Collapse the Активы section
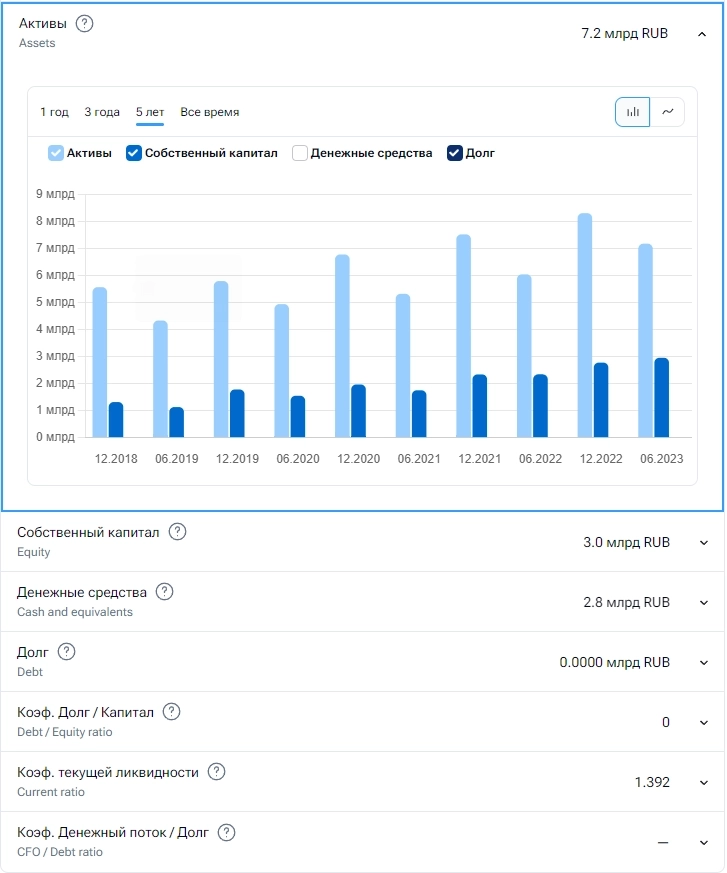The image size is (727, 873). point(703,34)
